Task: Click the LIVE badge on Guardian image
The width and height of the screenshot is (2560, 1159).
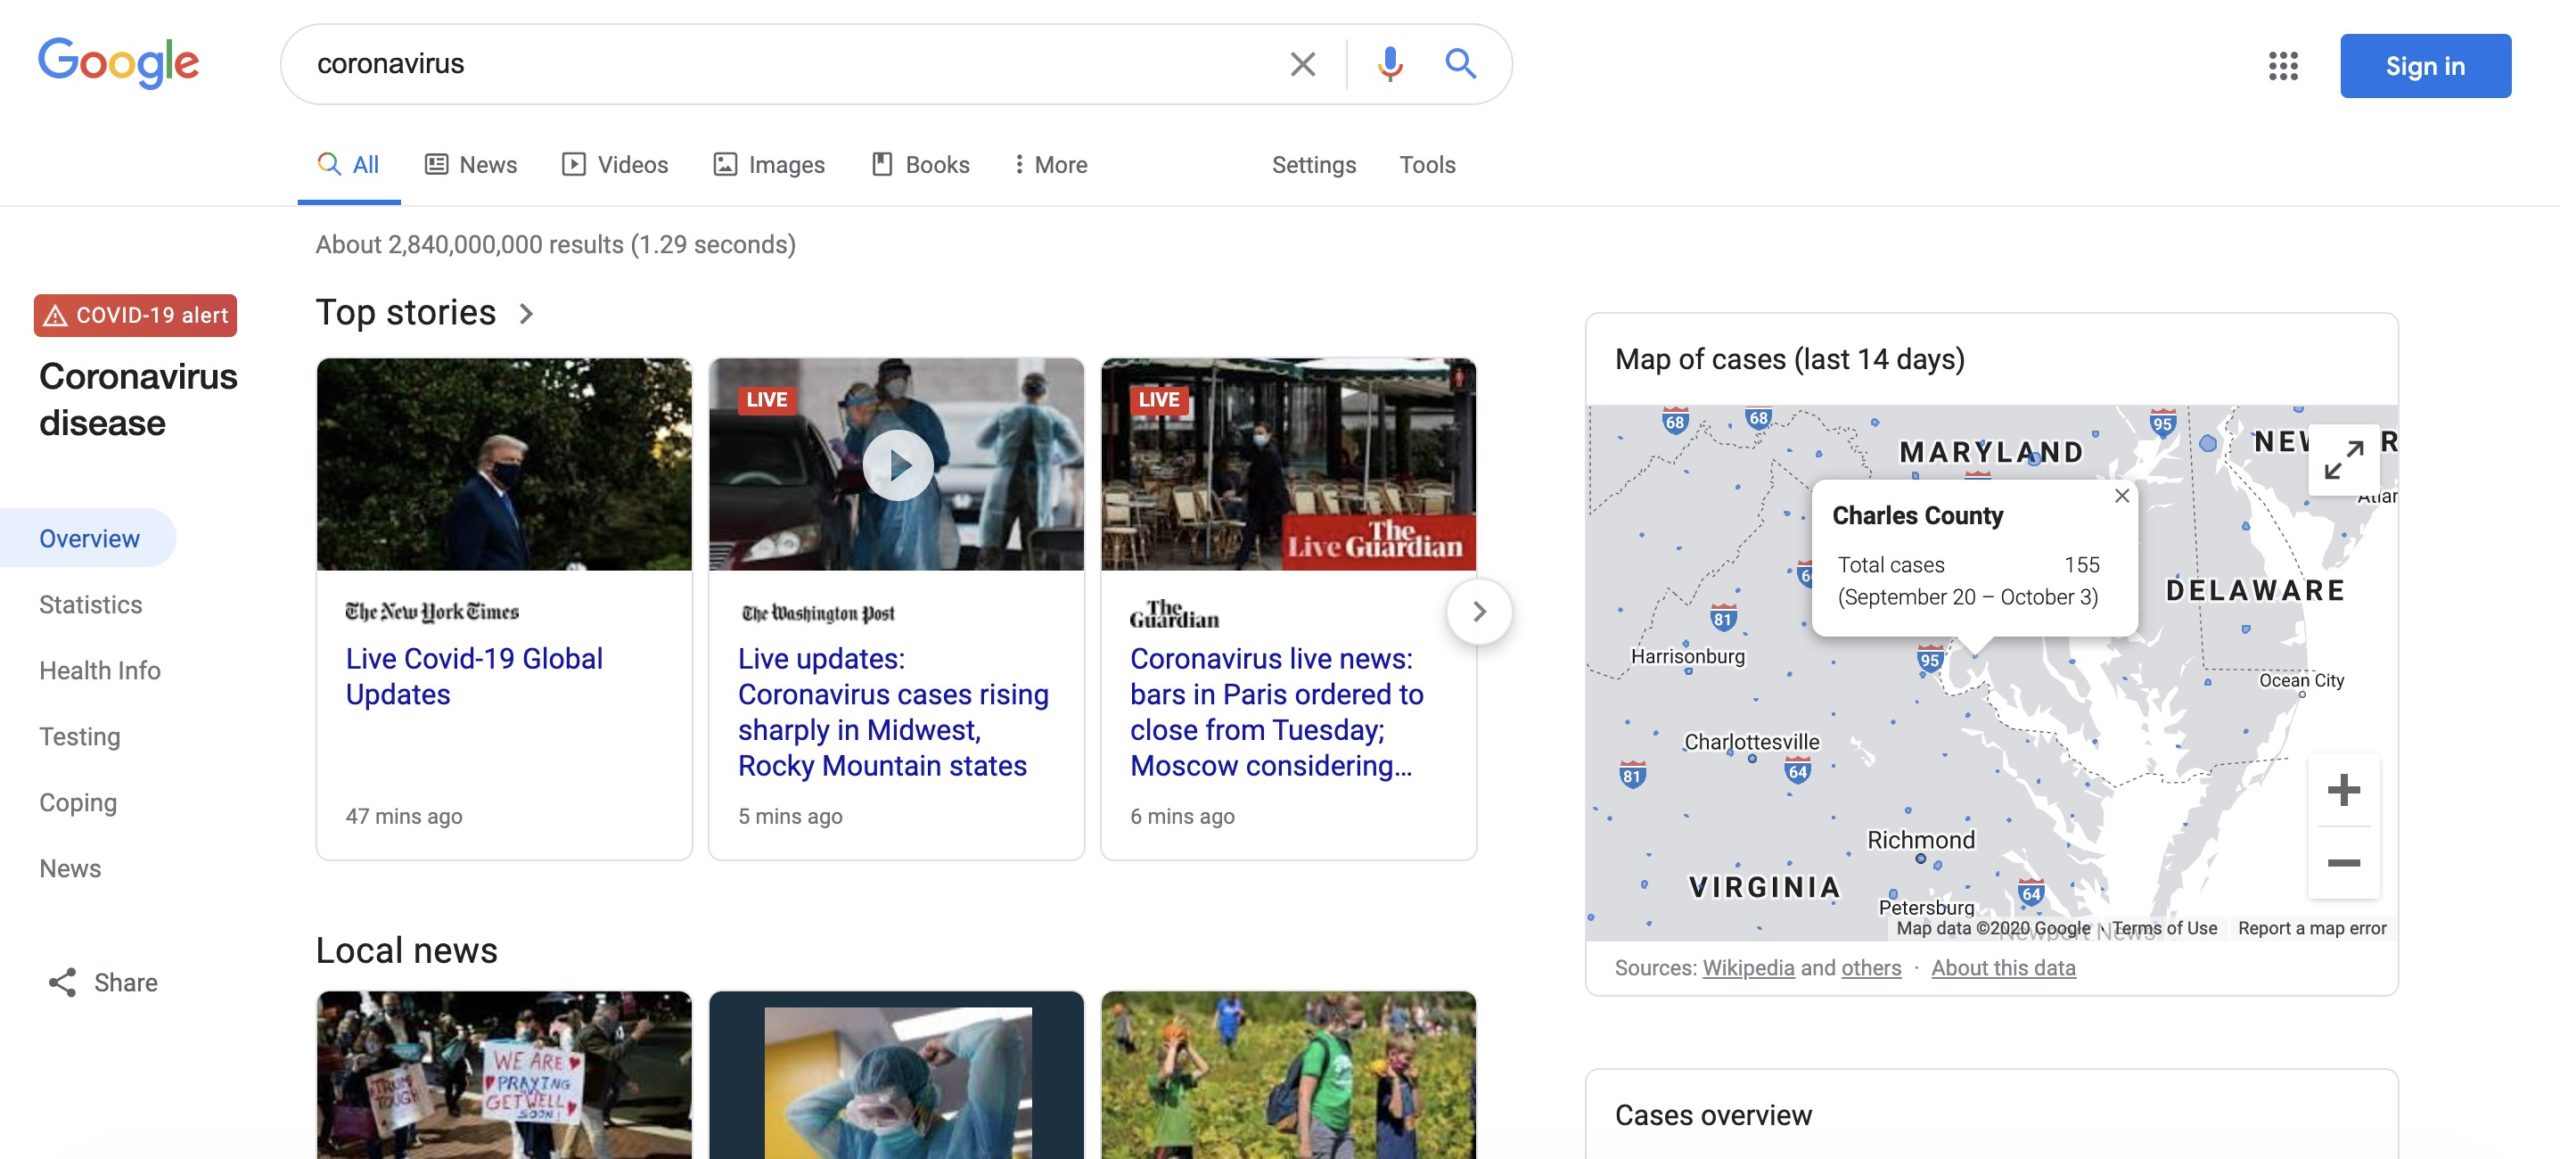Action: [1158, 400]
